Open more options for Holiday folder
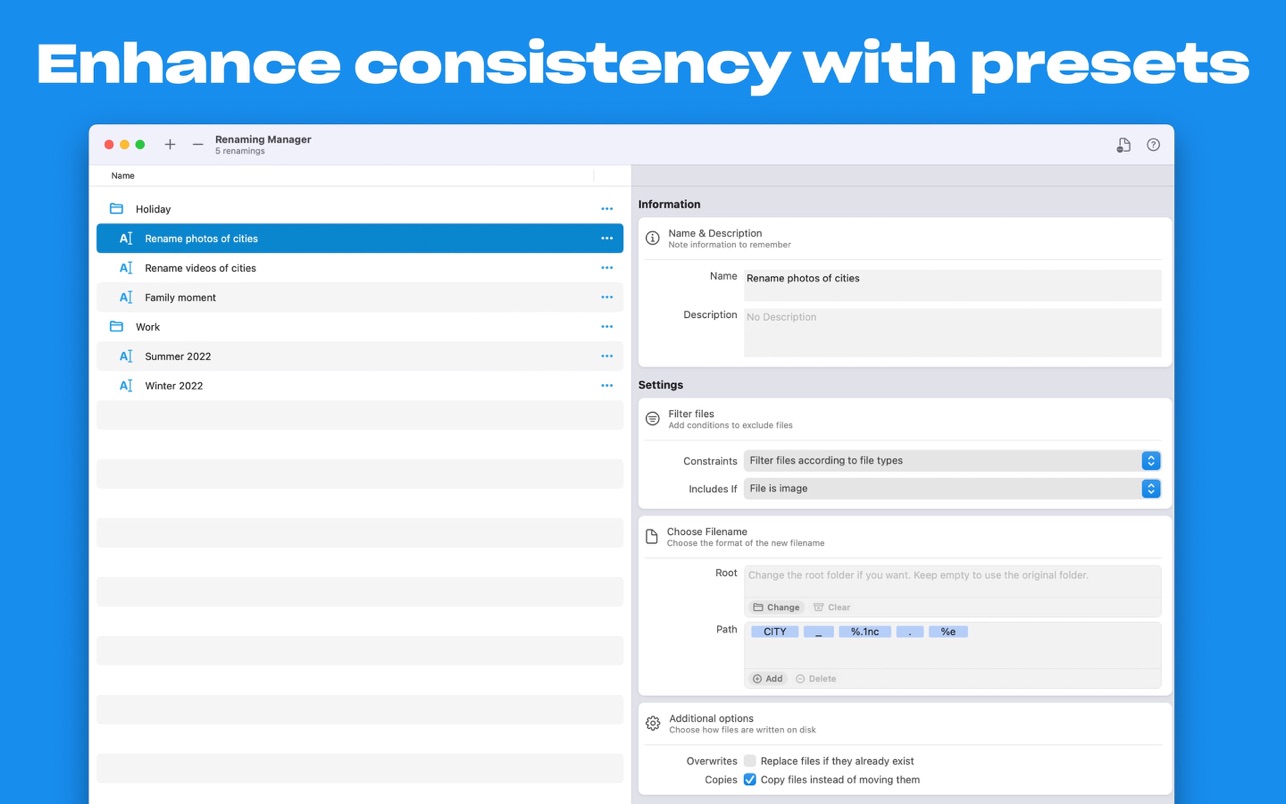The width and height of the screenshot is (1286, 804). point(606,209)
